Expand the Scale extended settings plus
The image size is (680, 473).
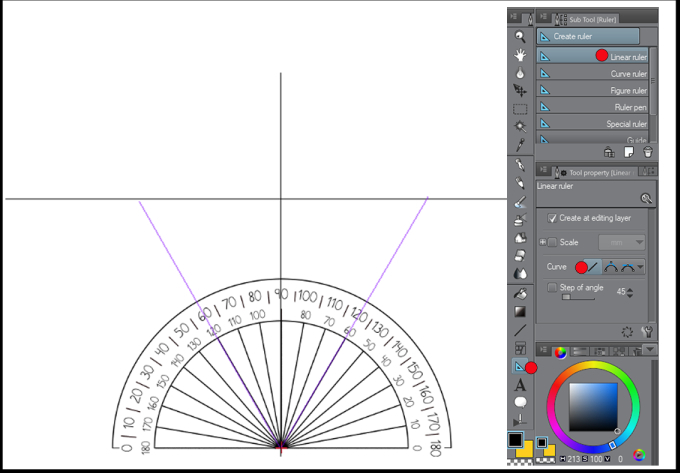click(543, 242)
